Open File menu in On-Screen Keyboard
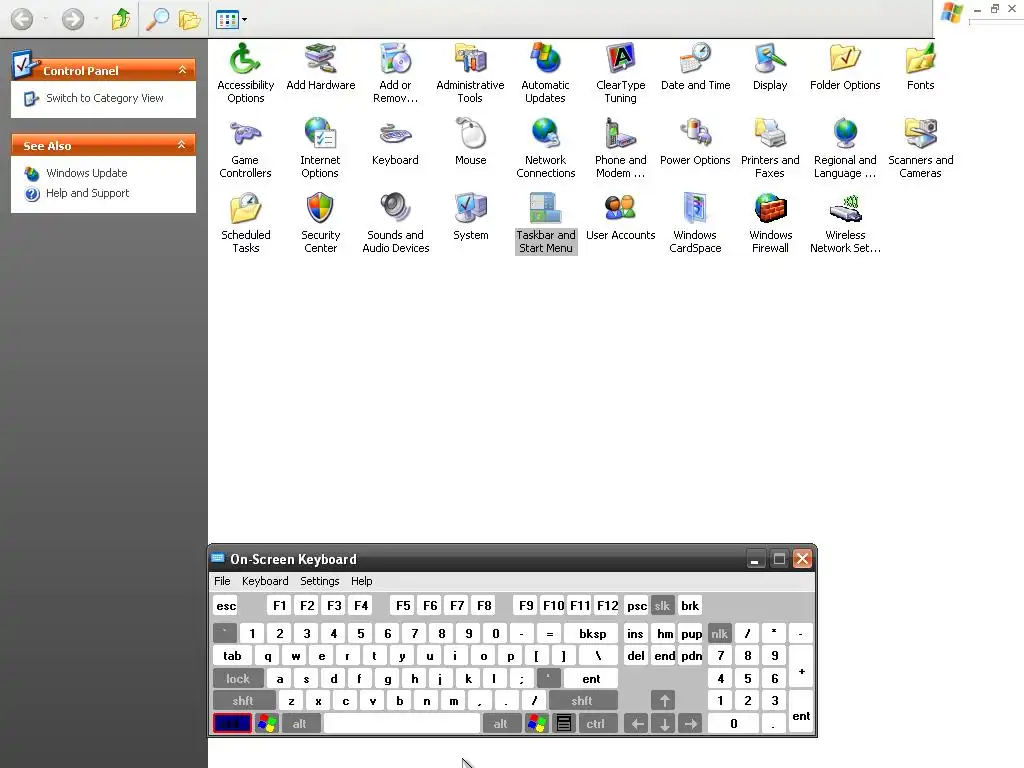Image resolution: width=1024 pixels, height=768 pixels. (x=222, y=581)
